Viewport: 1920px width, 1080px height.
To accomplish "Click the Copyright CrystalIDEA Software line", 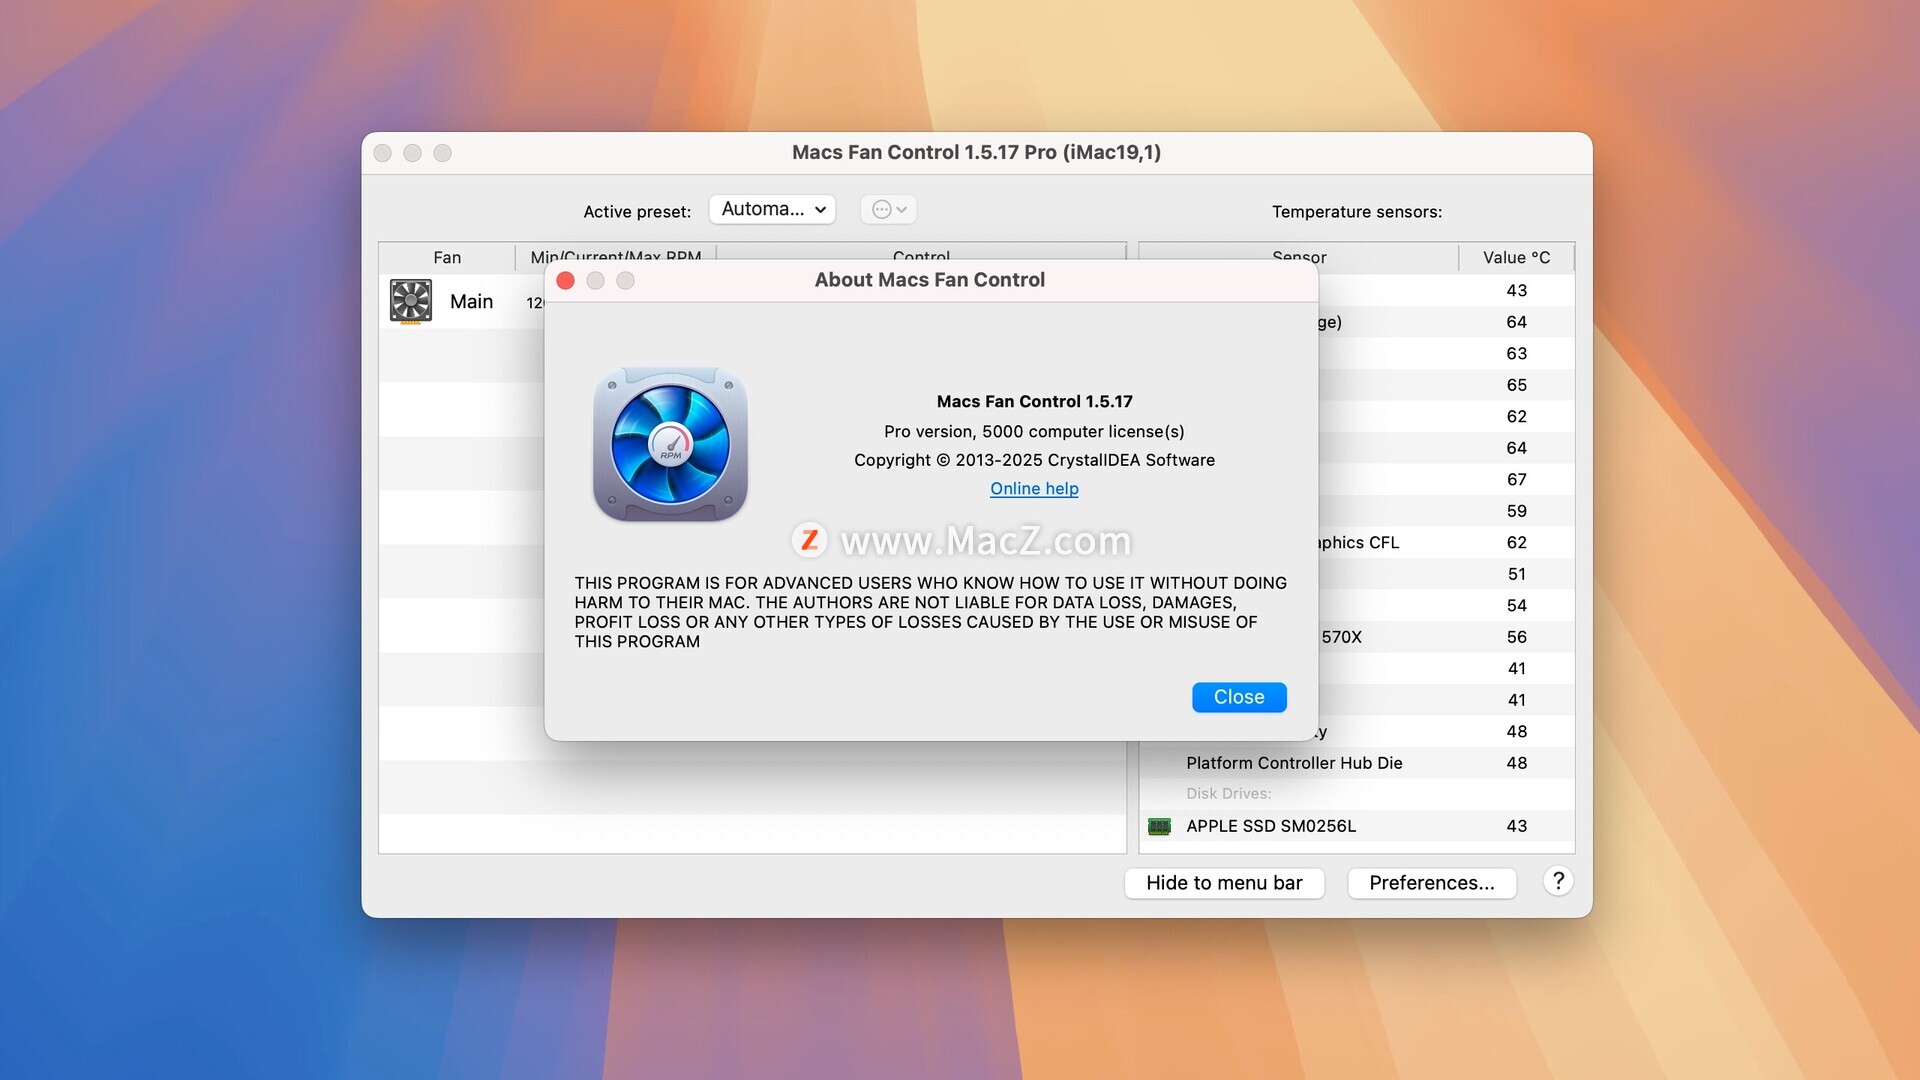I will 1034,460.
